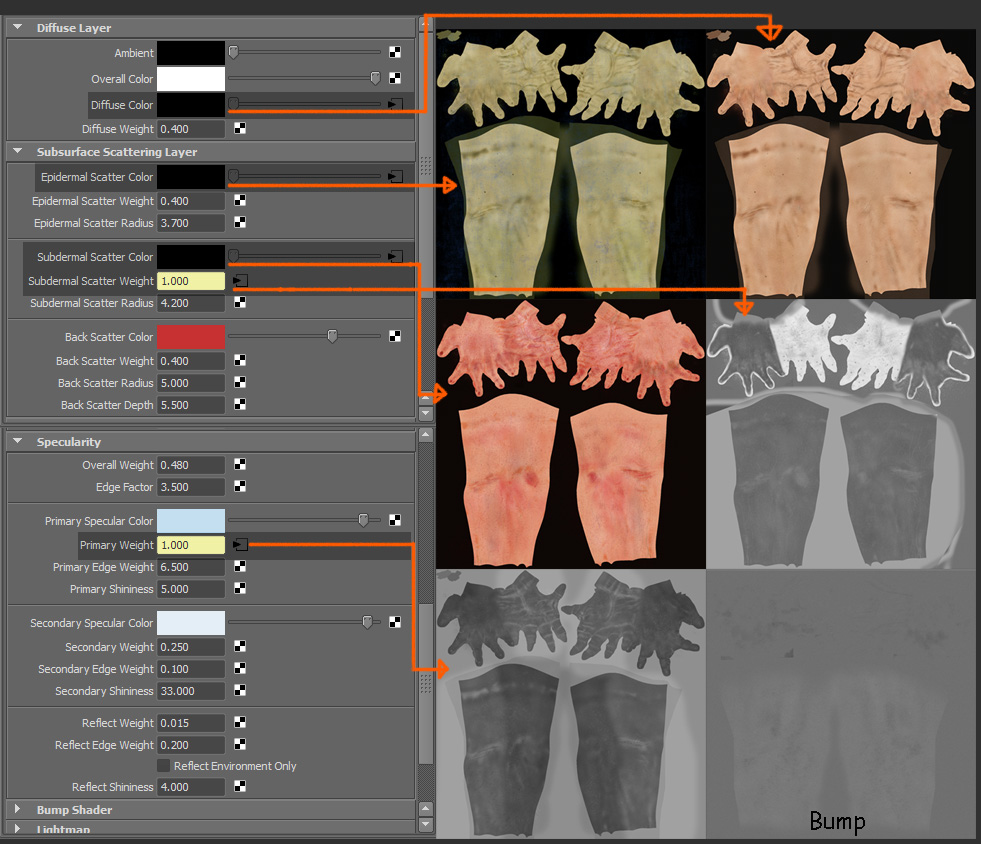Select the peach diffuse texture thumbnail
Screen dimensions: 981x844
[840, 164]
